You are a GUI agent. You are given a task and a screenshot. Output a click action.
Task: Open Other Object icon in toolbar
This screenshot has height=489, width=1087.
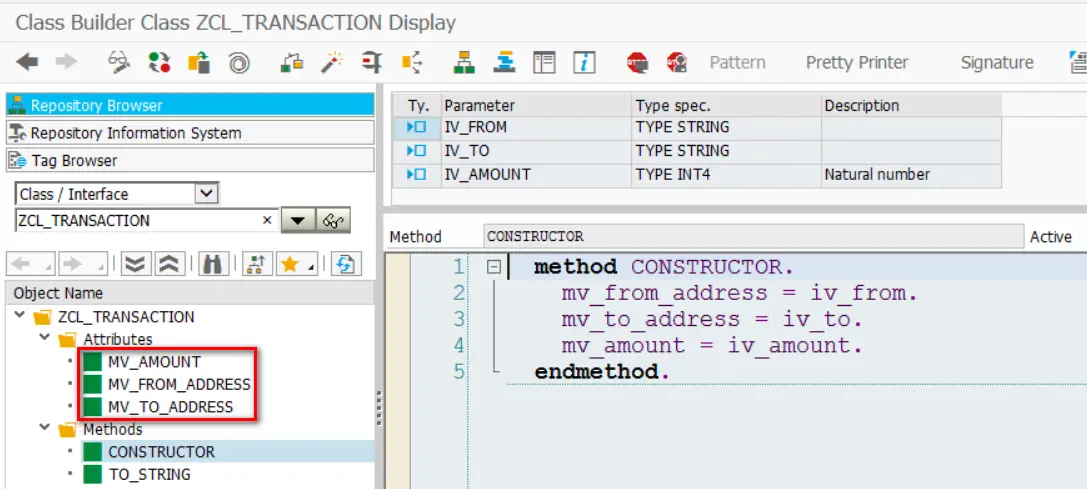click(x=199, y=62)
